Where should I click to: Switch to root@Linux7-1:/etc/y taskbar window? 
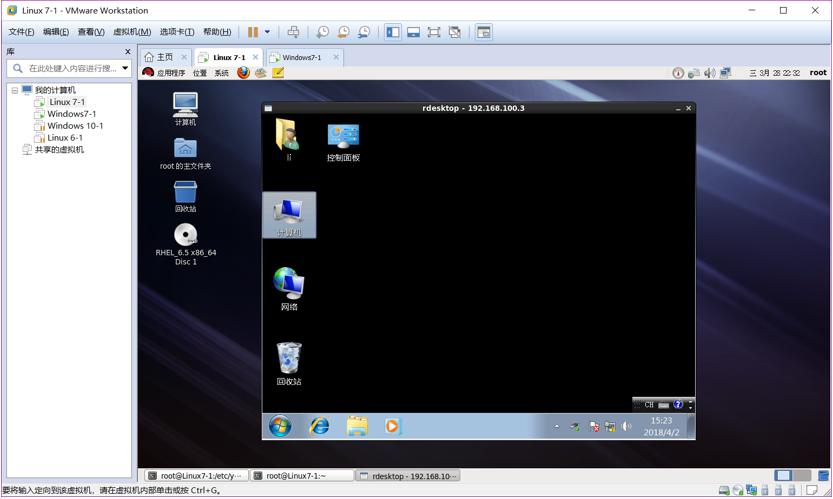pos(196,476)
